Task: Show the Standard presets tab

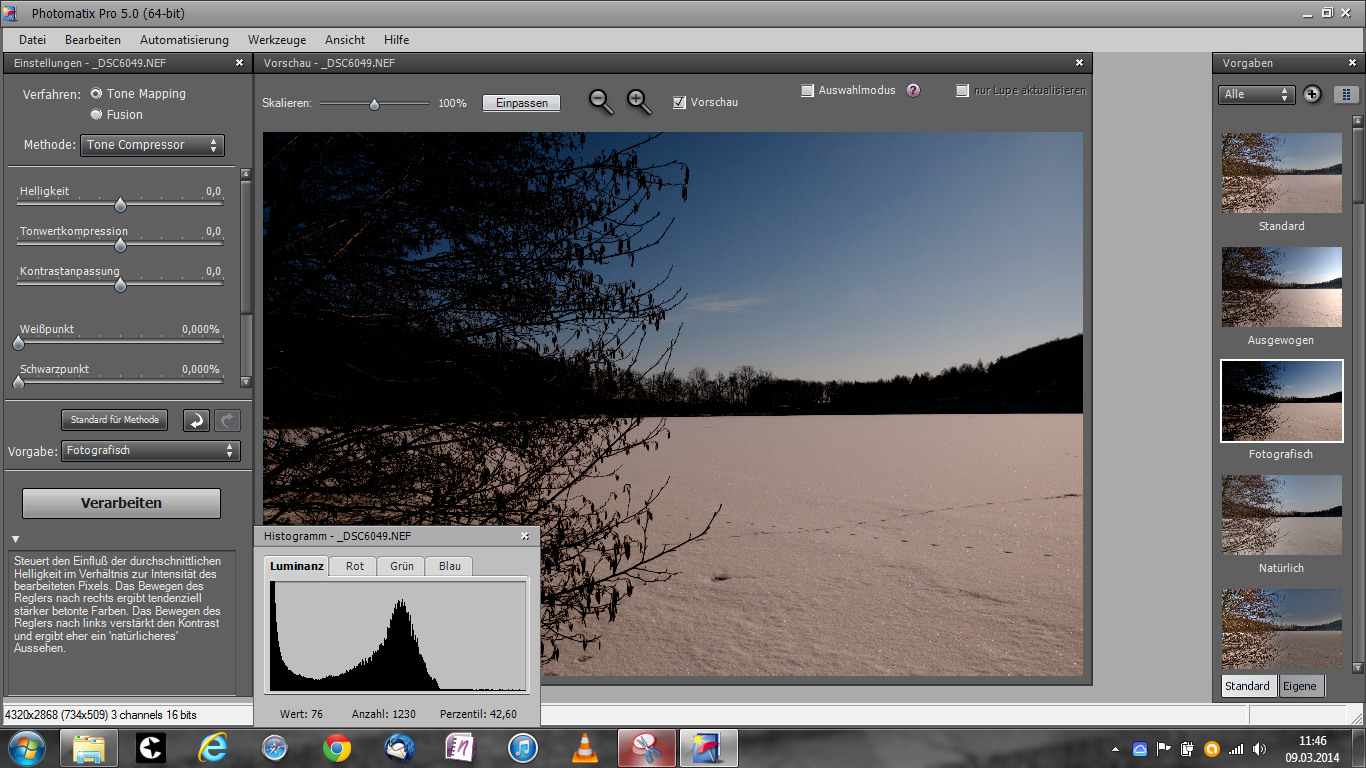Action: (1248, 686)
